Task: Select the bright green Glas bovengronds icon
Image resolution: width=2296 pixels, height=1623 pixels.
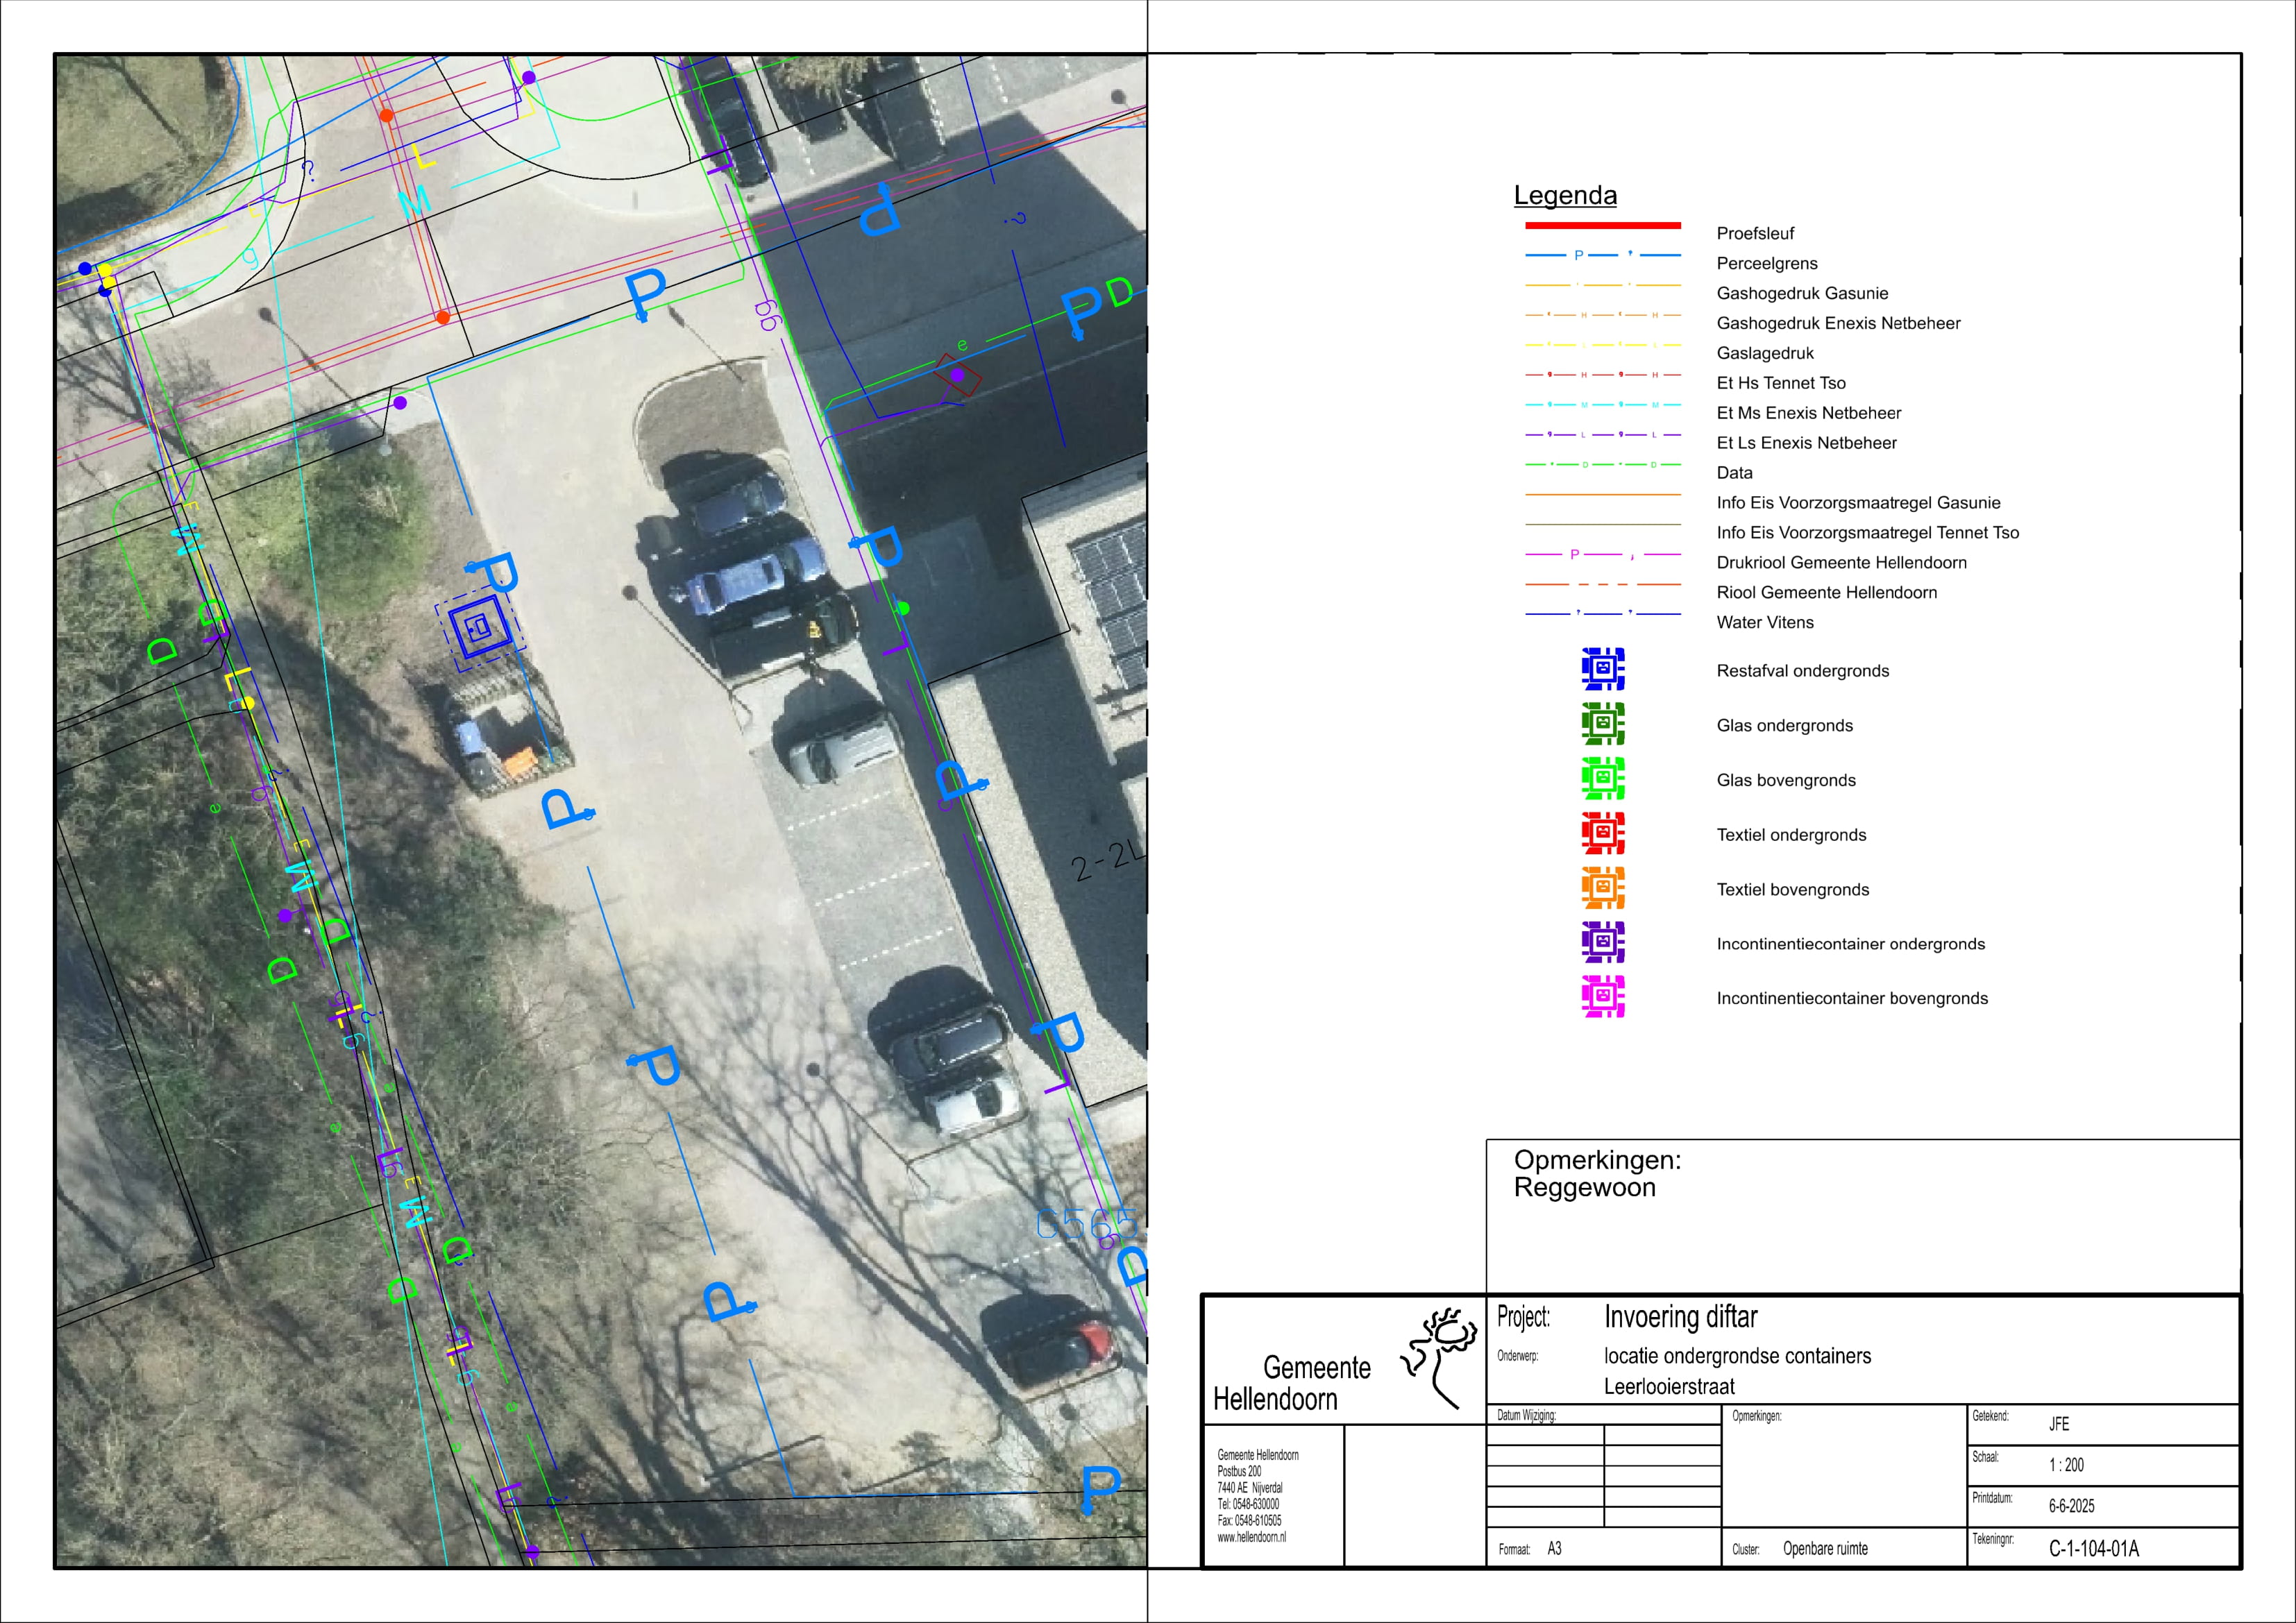Action: tap(1602, 779)
